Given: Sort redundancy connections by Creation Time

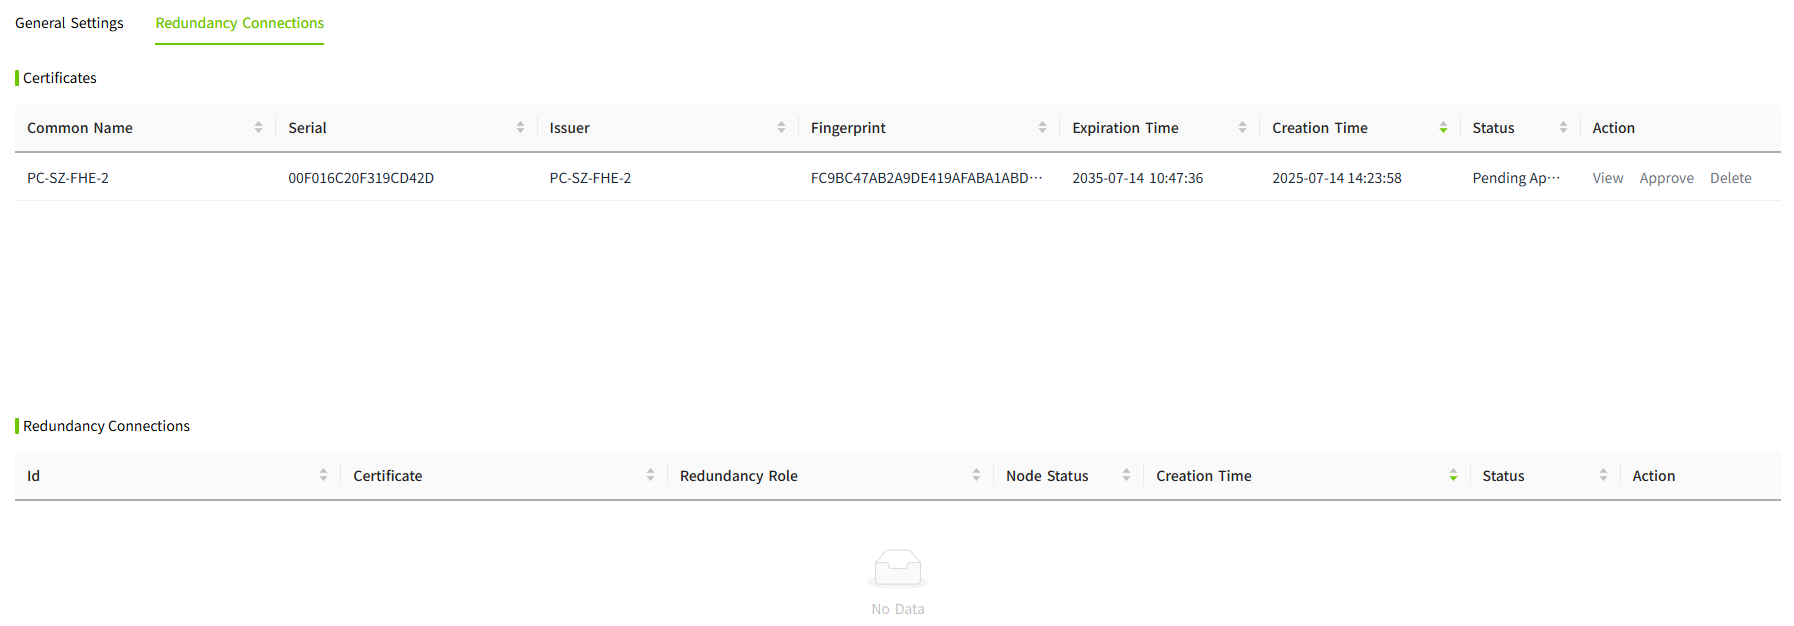Looking at the screenshot, I should click(1453, 476).
